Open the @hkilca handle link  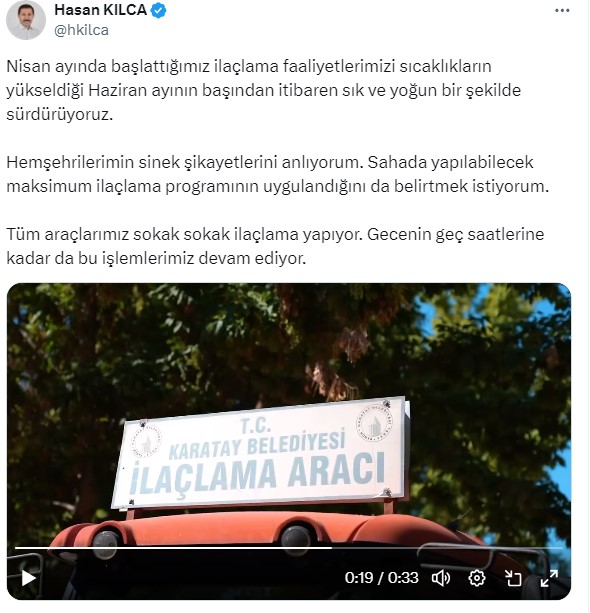pyautogui.click(x=81, y=30)
